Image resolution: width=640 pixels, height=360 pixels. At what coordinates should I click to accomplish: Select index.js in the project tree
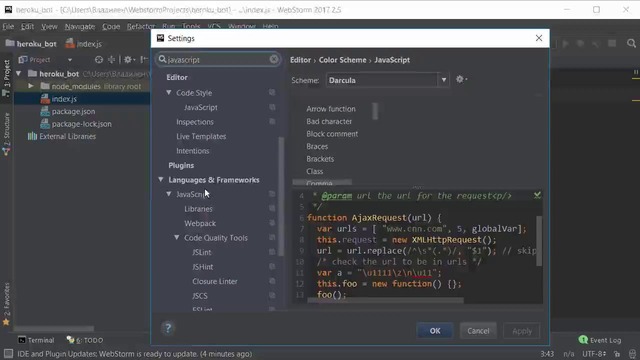pos(64,99)
